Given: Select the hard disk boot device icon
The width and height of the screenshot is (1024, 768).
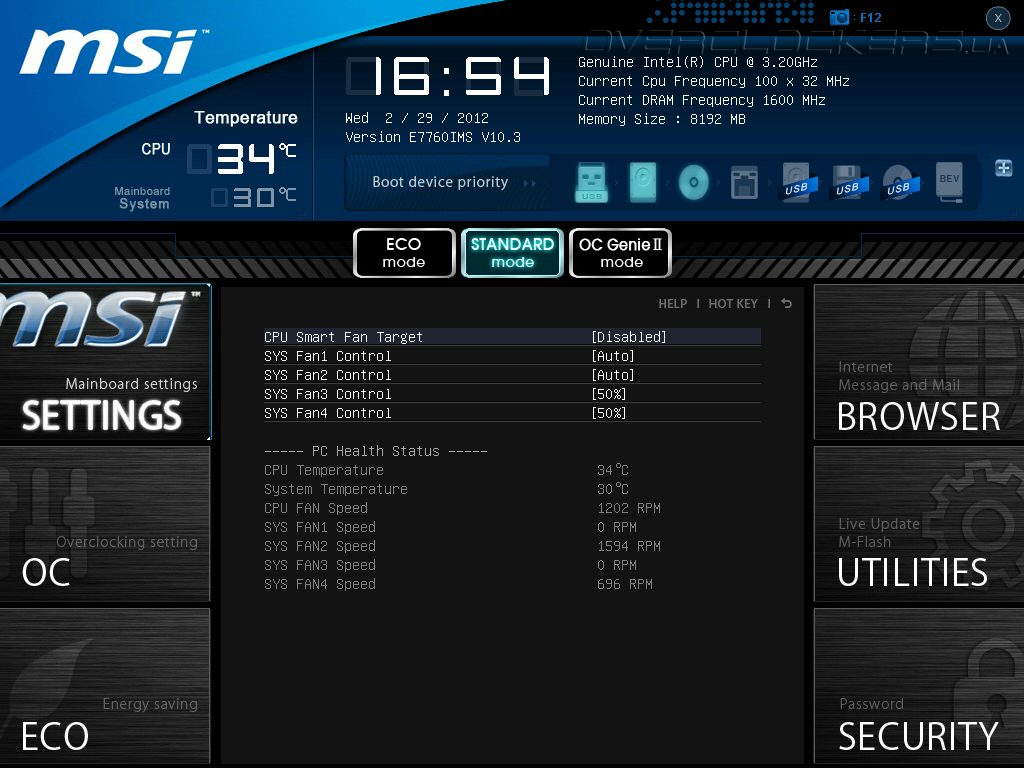Looking at the screenshot, I should (x=643, y=182).
